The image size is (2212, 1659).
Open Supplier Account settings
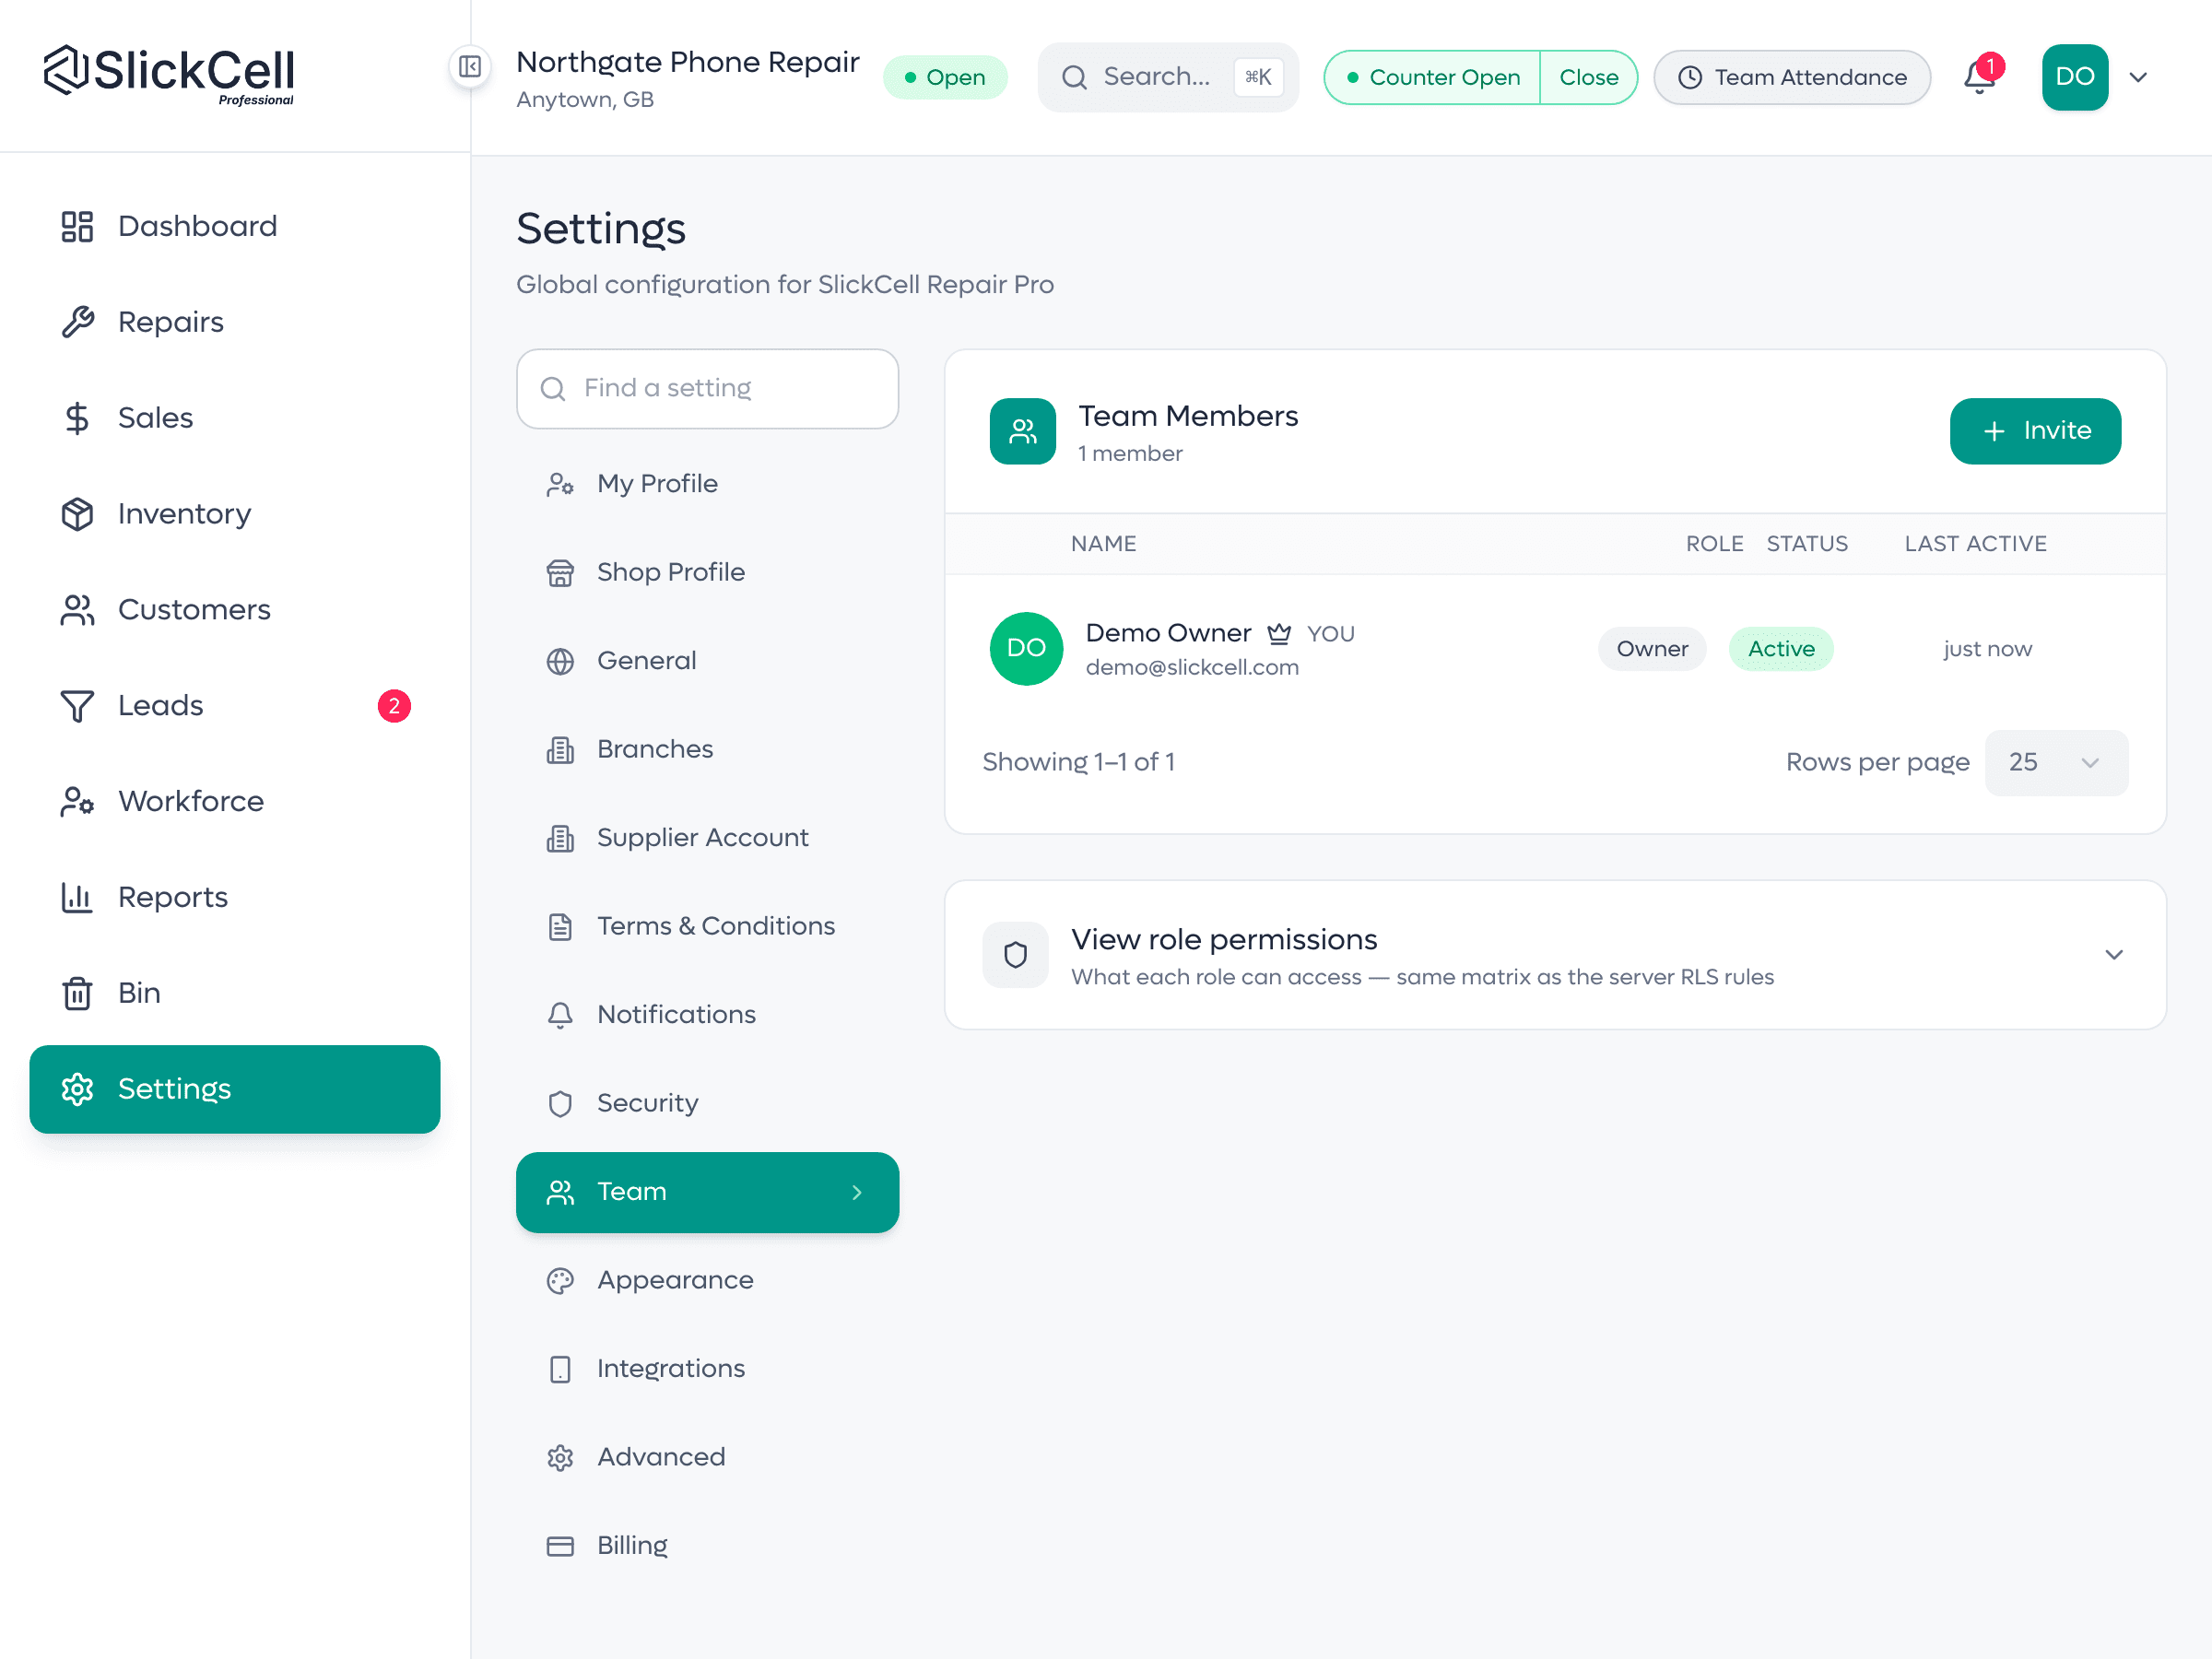point(707,838)
